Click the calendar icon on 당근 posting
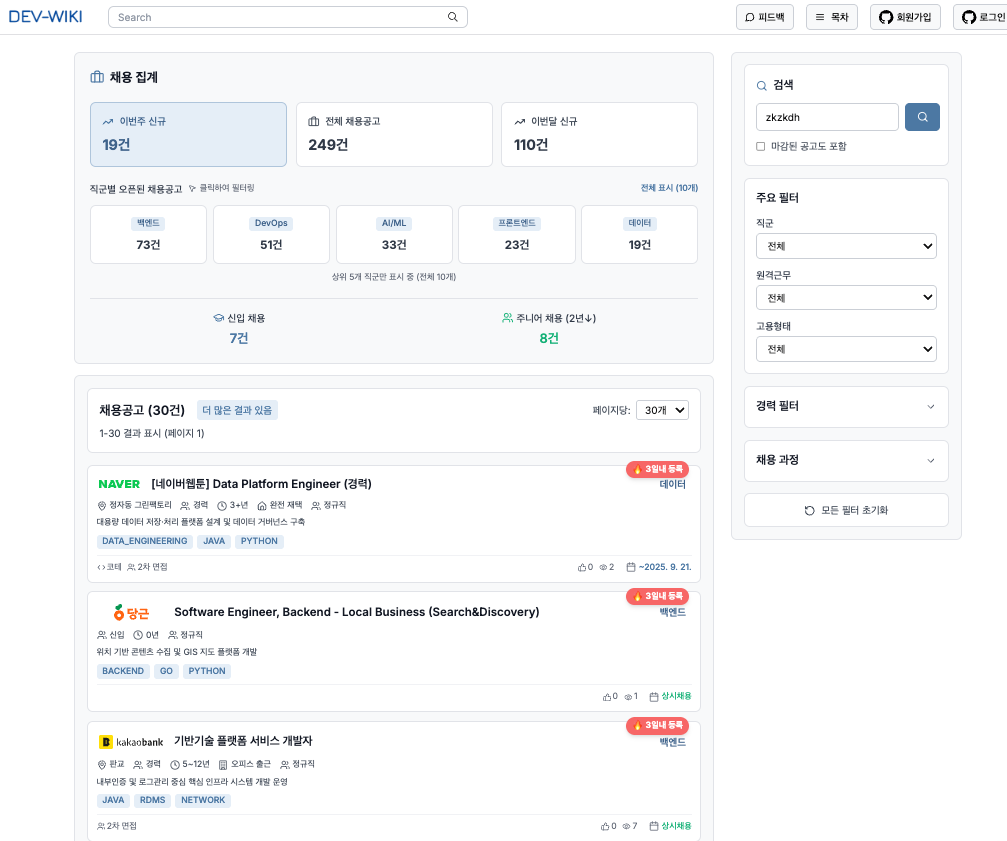Image resolution: width=1007 pixels, height=841 pixels. tap(654, 697)
